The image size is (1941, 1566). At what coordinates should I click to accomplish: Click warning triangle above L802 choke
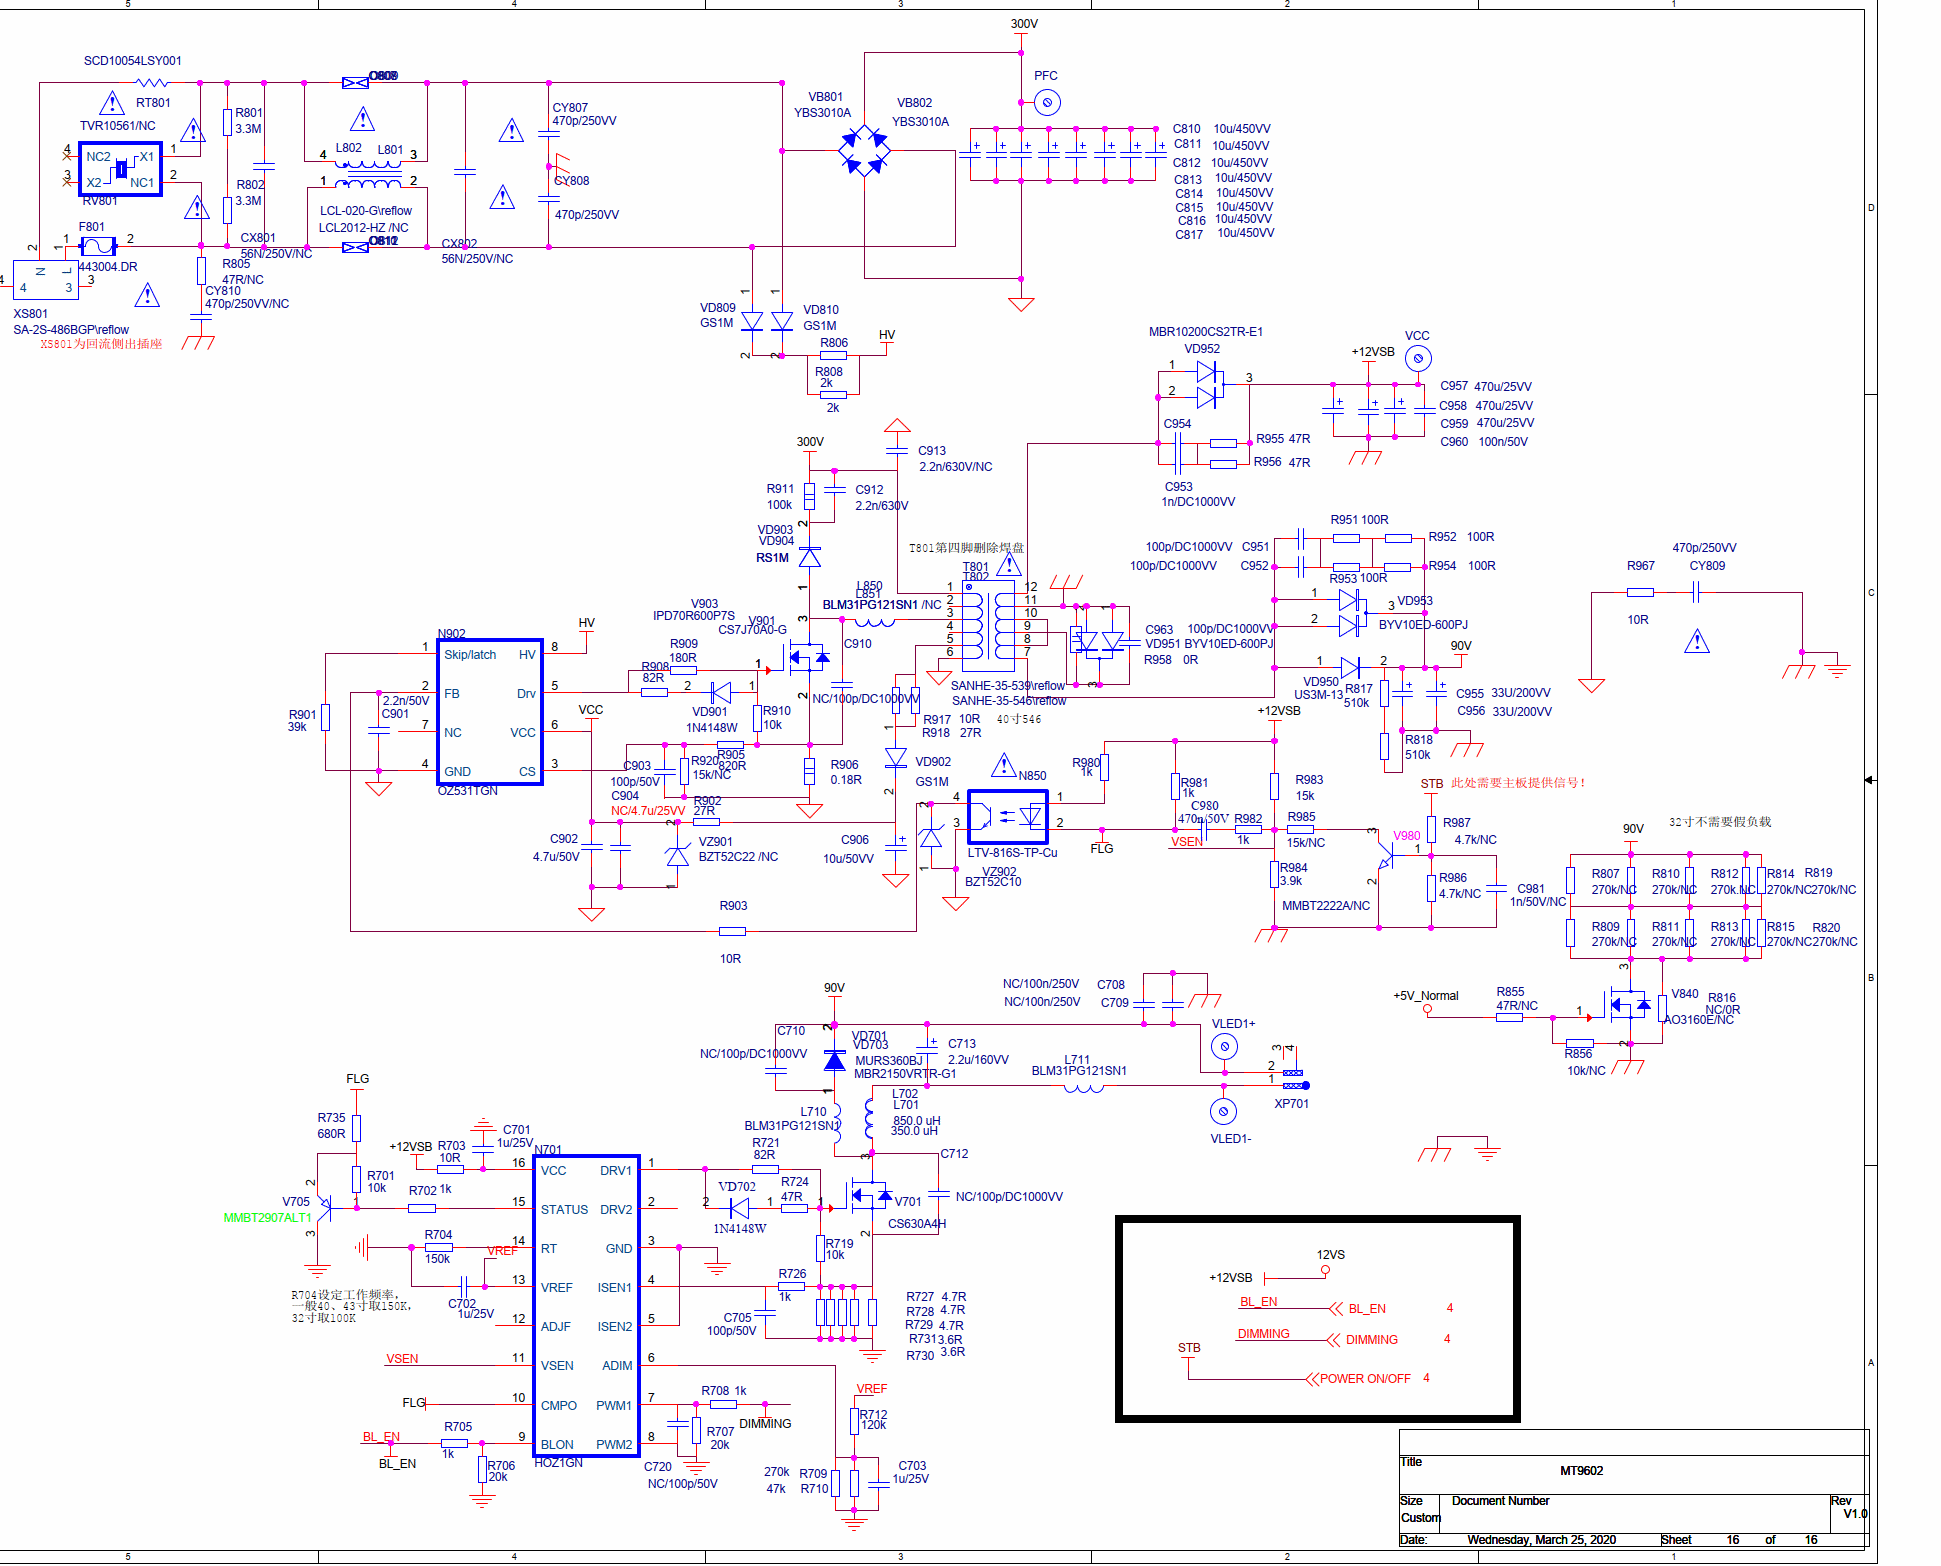pos(362,120)
